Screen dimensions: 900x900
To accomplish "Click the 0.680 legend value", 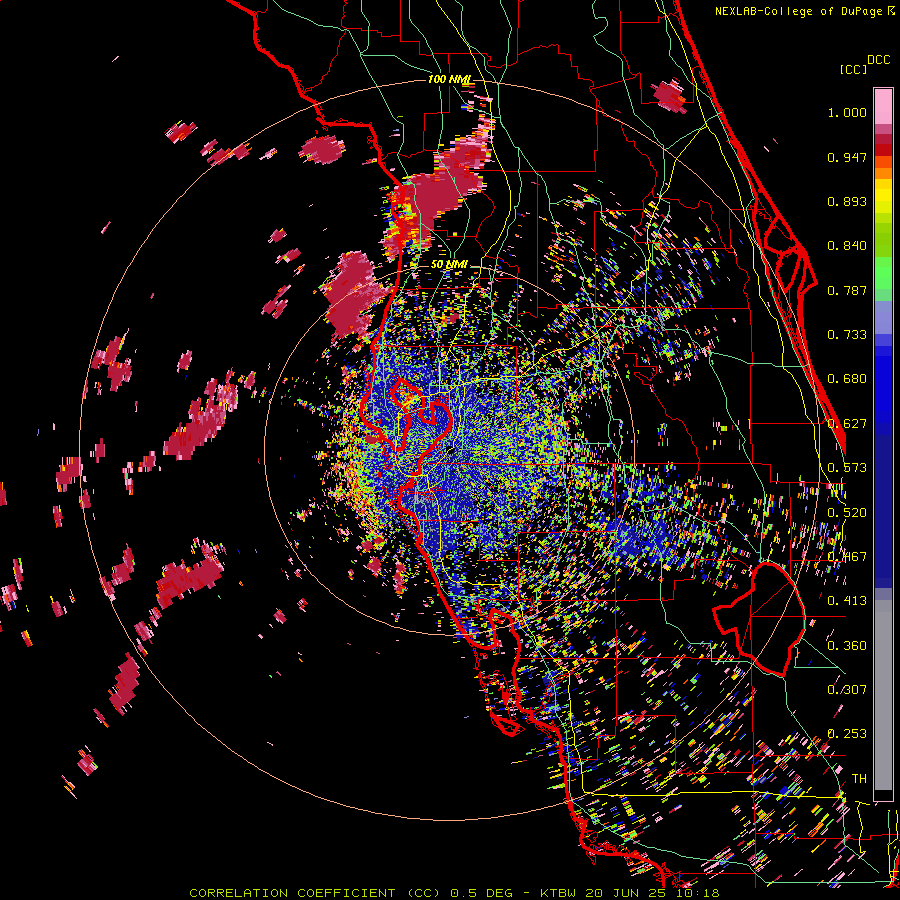I will point(847,379).
